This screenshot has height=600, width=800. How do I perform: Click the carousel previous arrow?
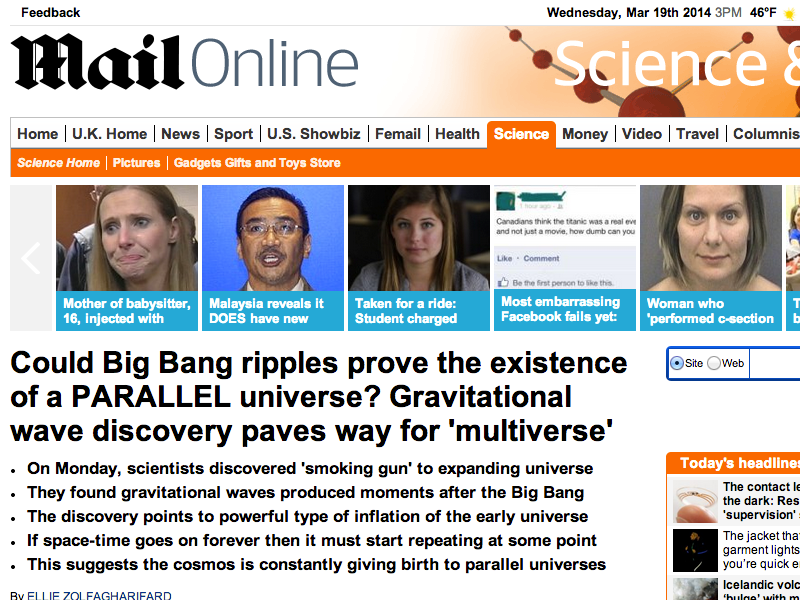(31, 258)
